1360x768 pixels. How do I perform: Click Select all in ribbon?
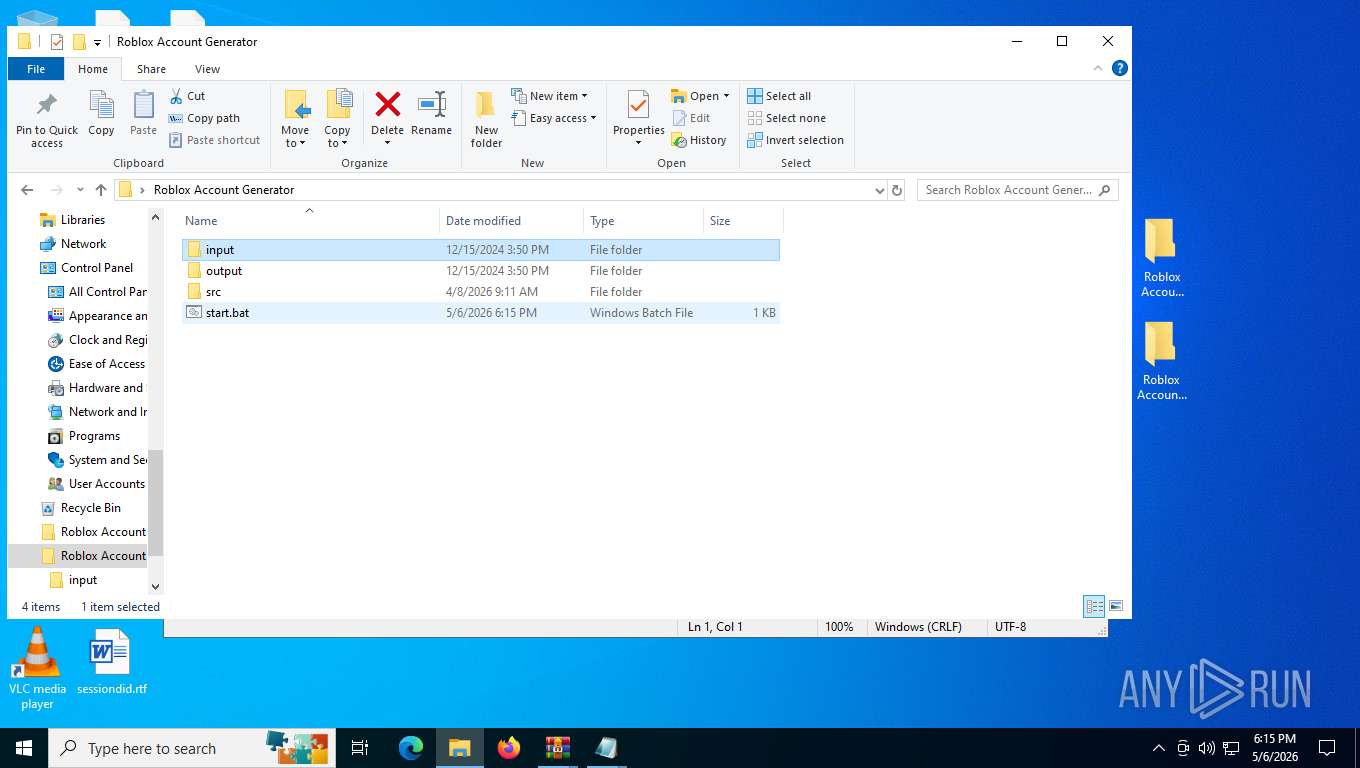(x=779, y=96)
